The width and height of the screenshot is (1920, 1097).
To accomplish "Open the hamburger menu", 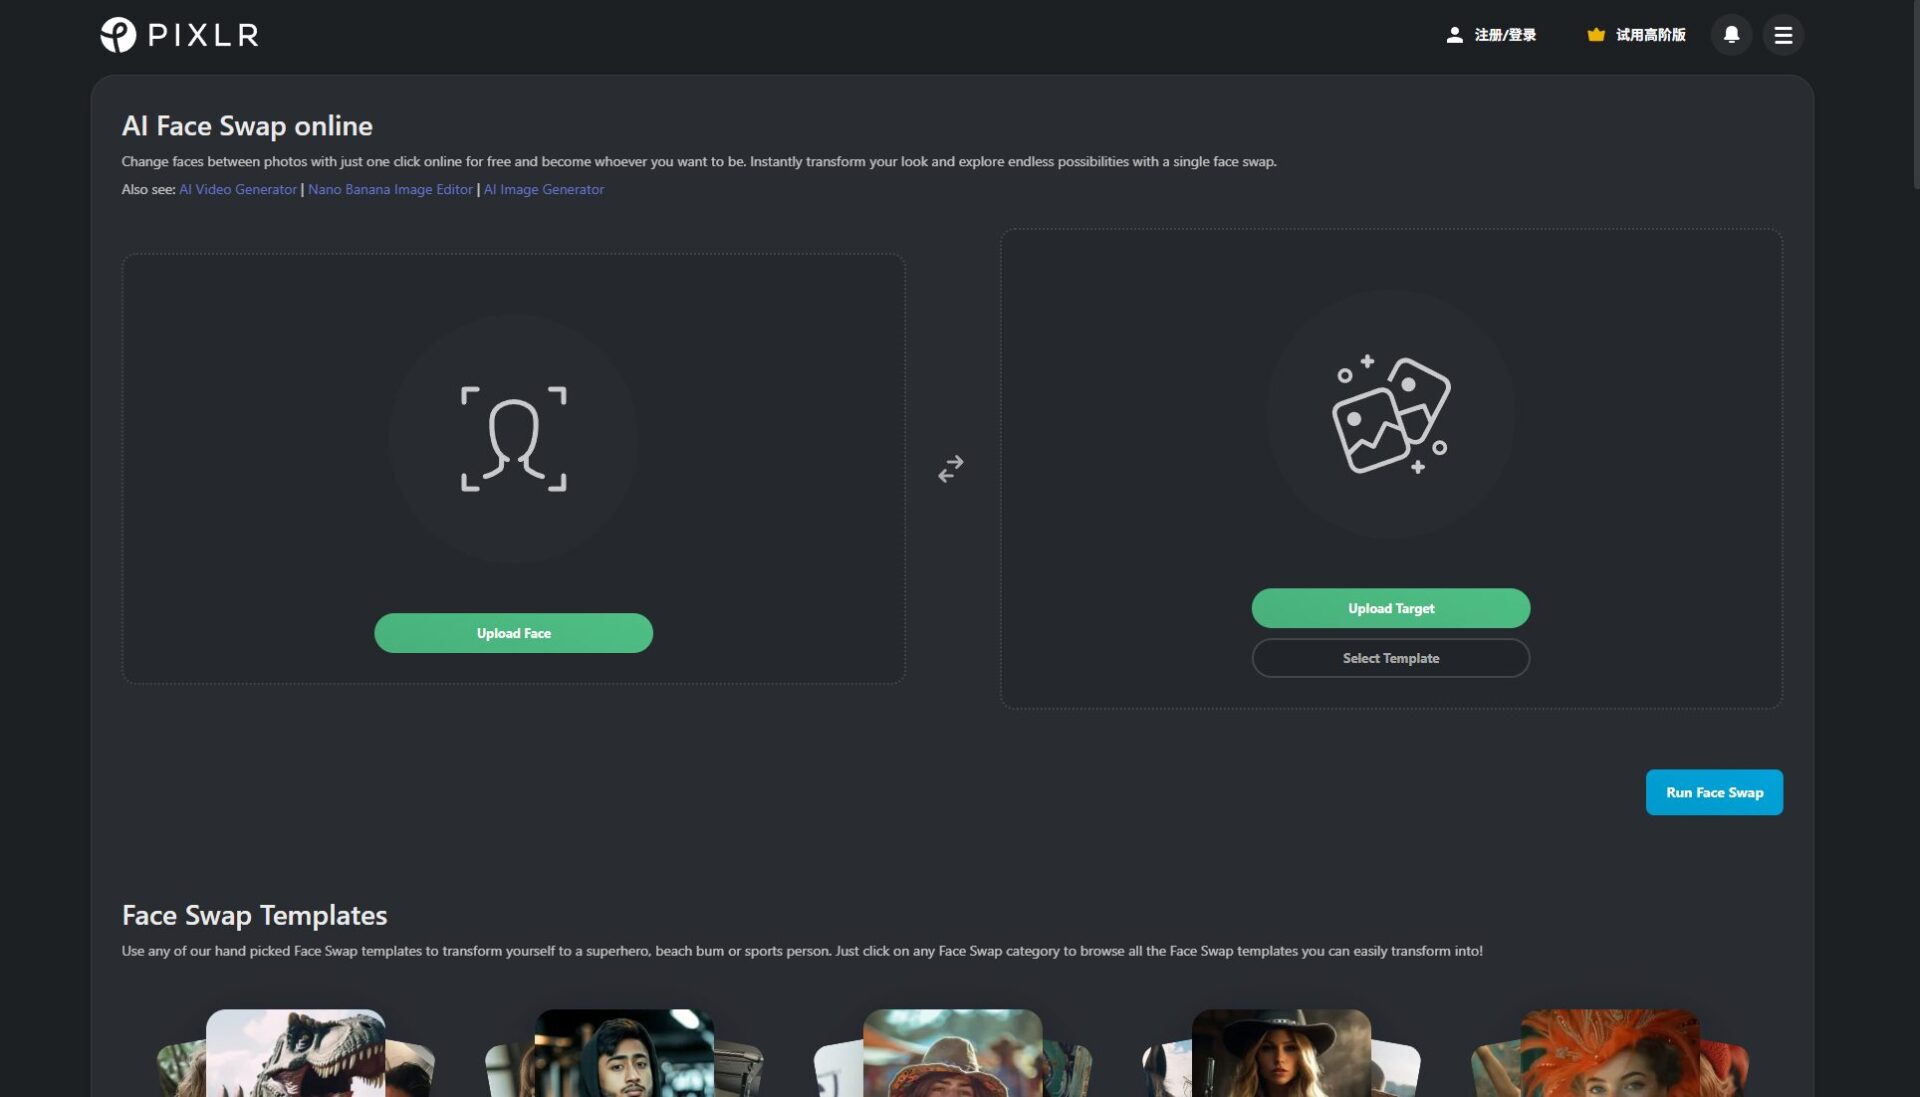I will pyautogui.click(x=1782, y=35).
